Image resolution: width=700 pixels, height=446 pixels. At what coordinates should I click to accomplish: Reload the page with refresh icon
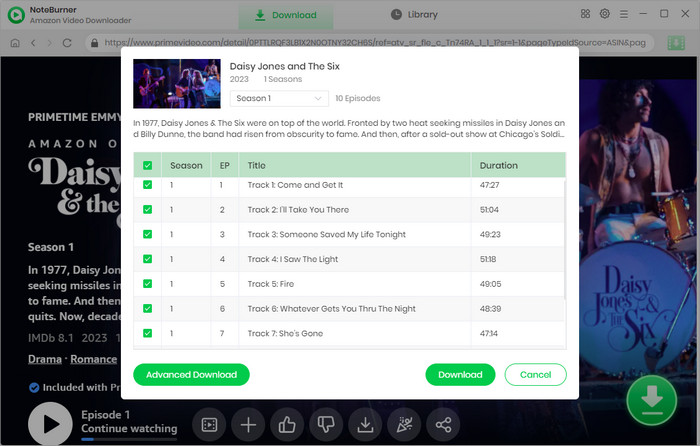click(67, 43)
